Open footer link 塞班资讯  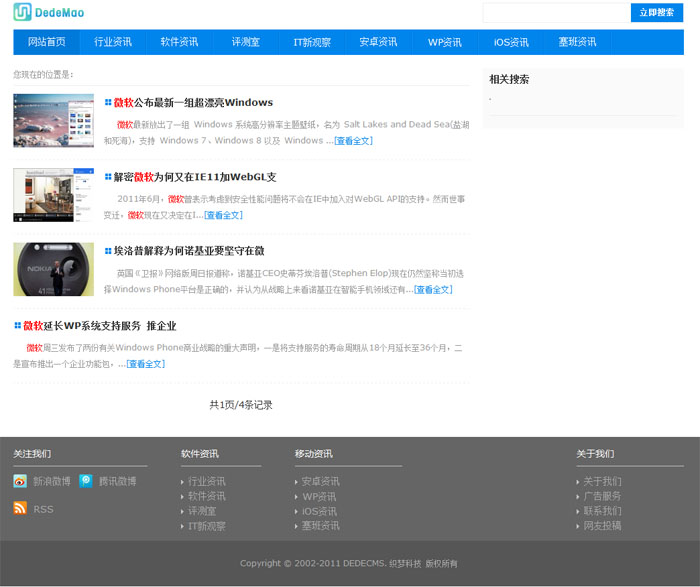(321, 526)
